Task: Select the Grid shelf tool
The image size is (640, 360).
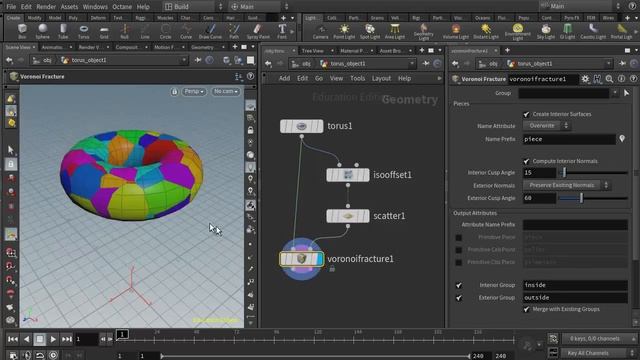Action: point(104,31)
